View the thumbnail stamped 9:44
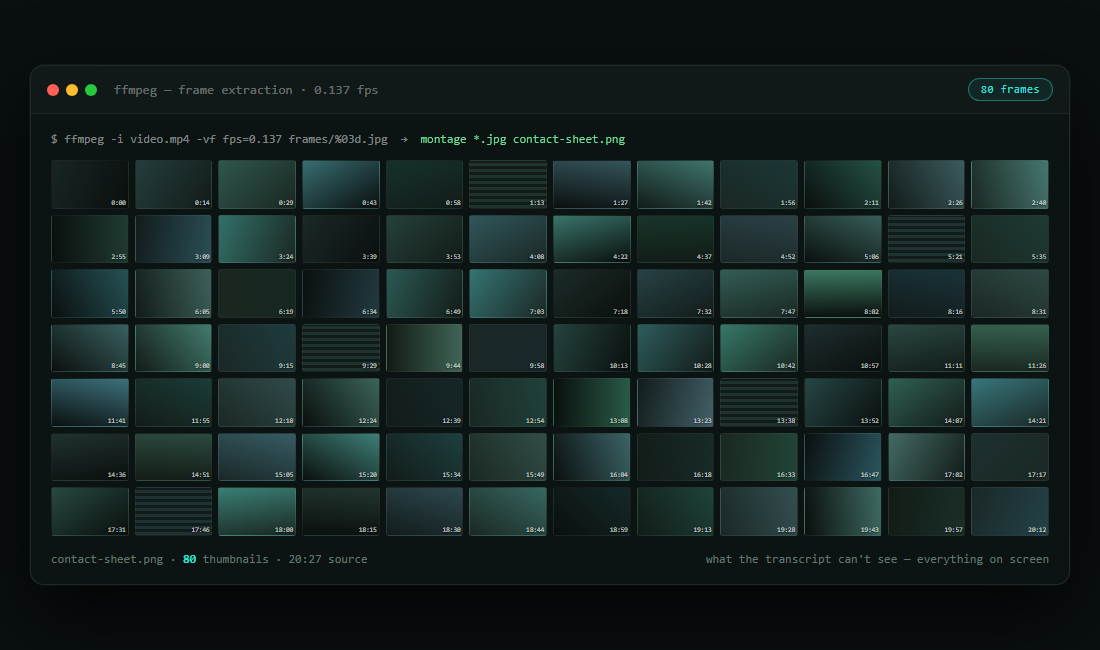Screen dimensions: 1100x650 (x=424, y=348)
